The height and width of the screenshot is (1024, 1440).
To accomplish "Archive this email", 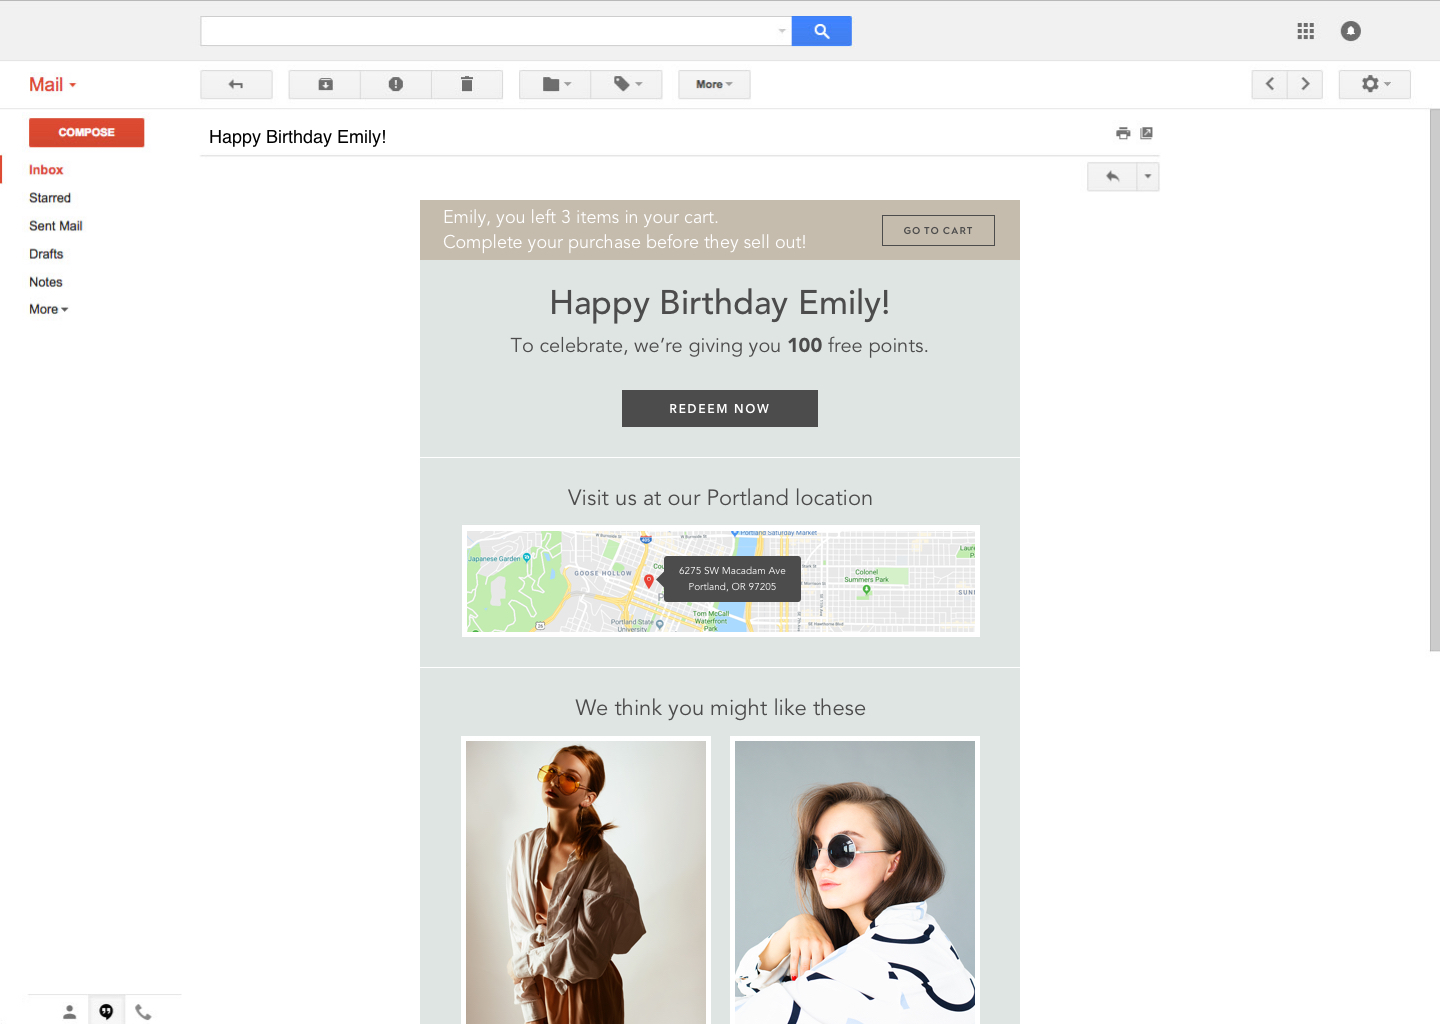I will point(325,84).
